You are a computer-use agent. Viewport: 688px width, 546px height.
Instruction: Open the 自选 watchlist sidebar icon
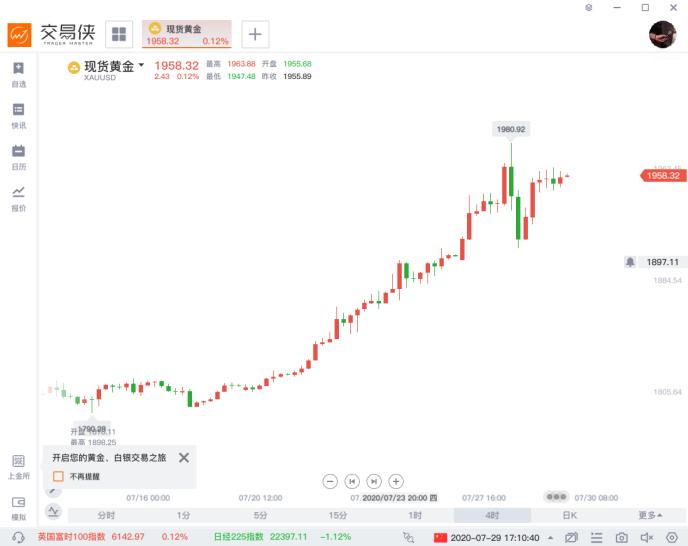click(18, 75)
